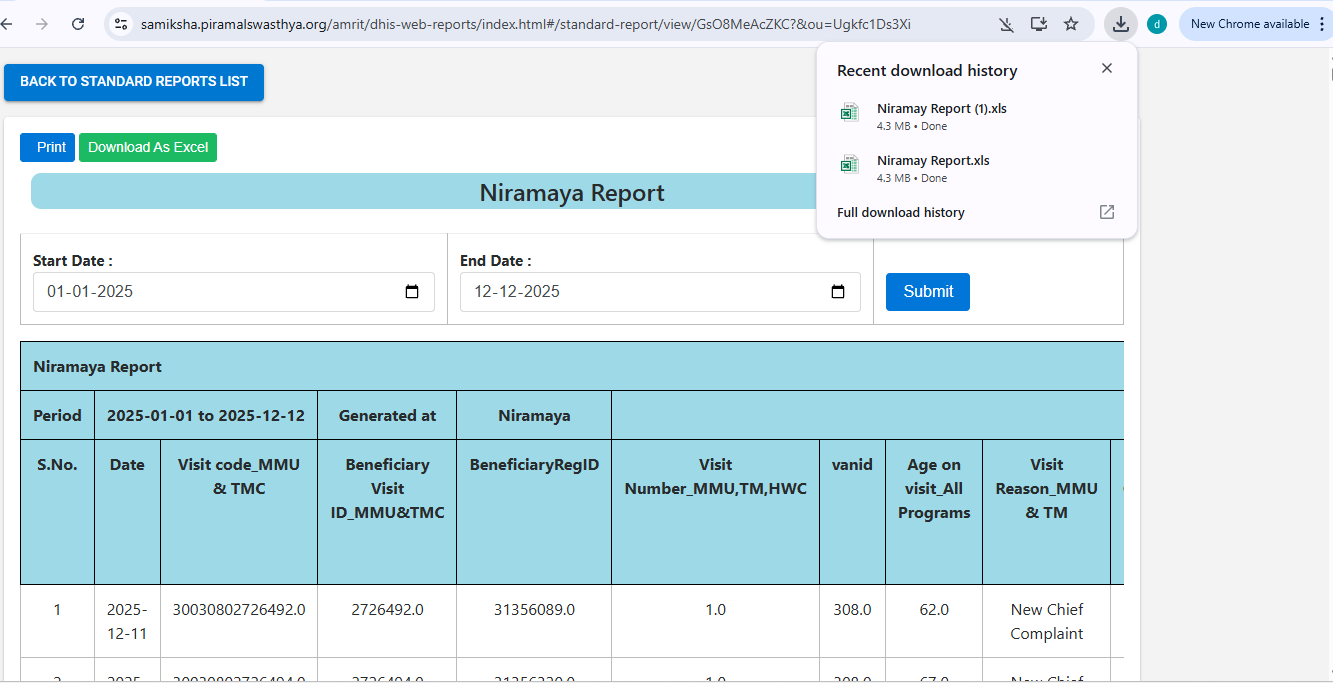Image resolution: width=1333 pixels, height=683 pixels.
Task: Click Download As Excel button
Action: tap(148, 148)
